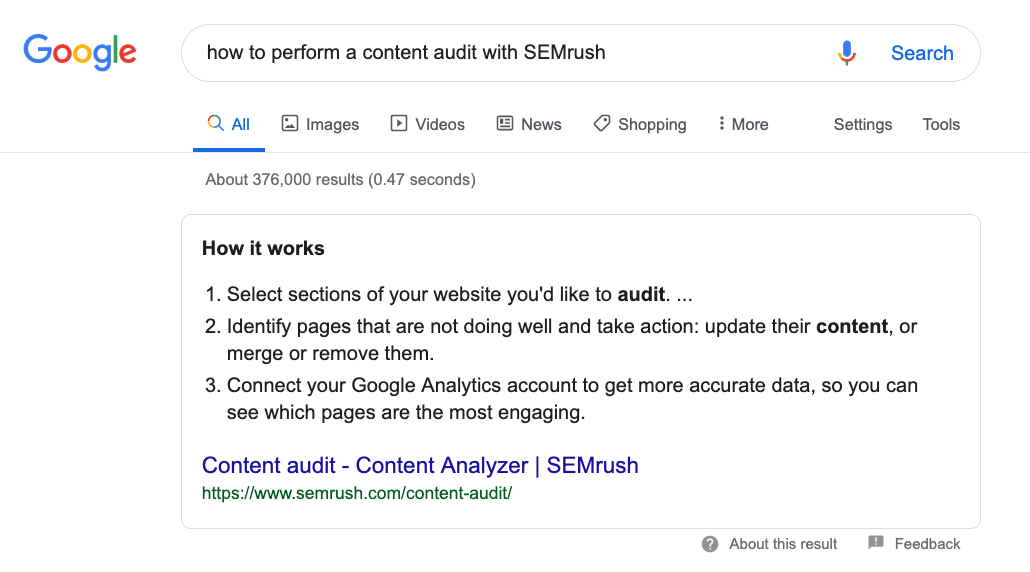Click the Shopping tab tag icon
The height and width of the screenshot is (572, 1030).
coord(602,124)
